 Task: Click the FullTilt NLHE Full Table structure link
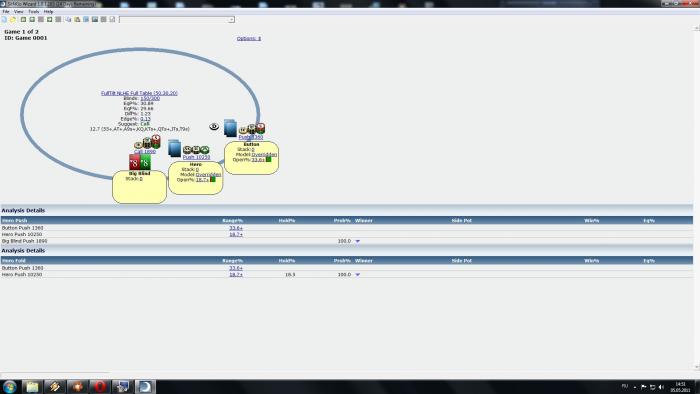click(139, 93)
